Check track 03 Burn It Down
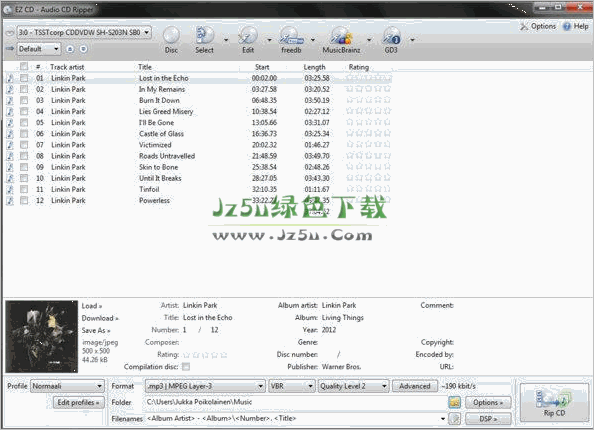Image resolution: width=594 pixels, height=430 pixels. coord(24,100)
